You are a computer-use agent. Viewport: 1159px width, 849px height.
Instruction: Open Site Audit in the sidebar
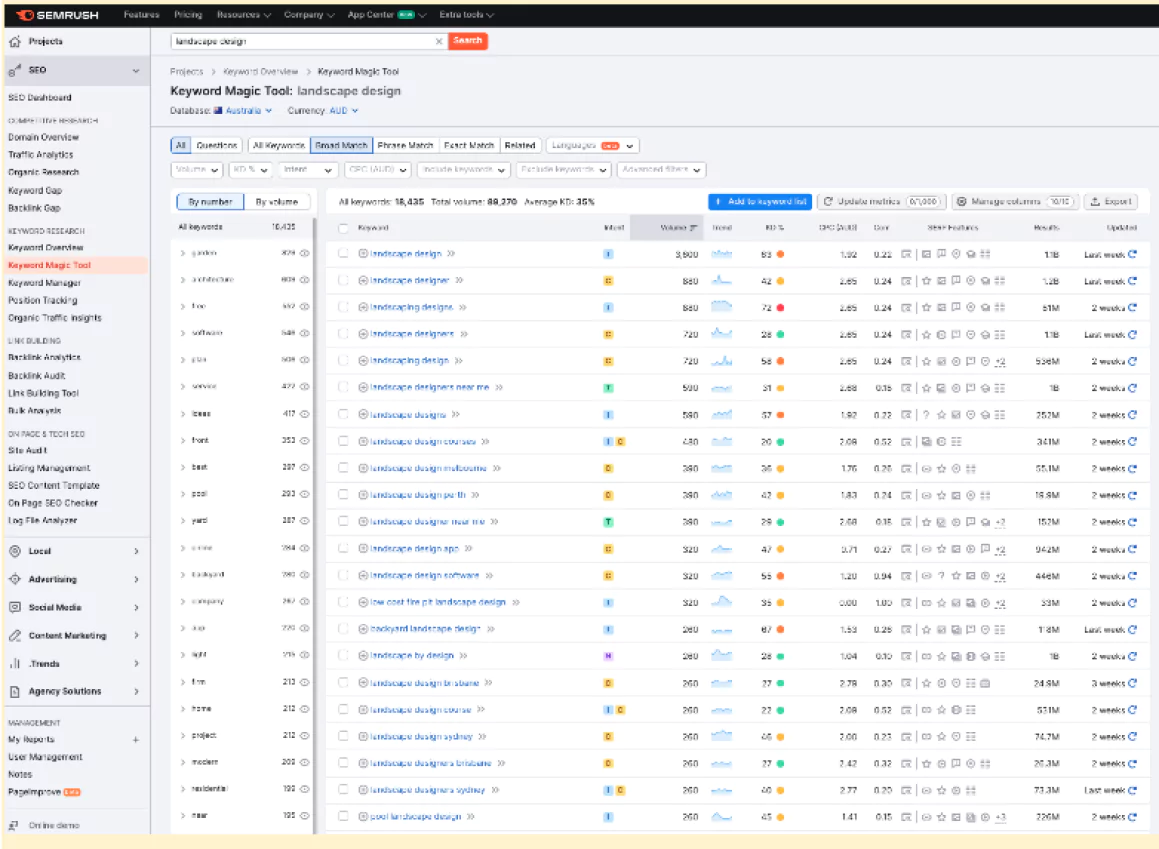(27, 450)
